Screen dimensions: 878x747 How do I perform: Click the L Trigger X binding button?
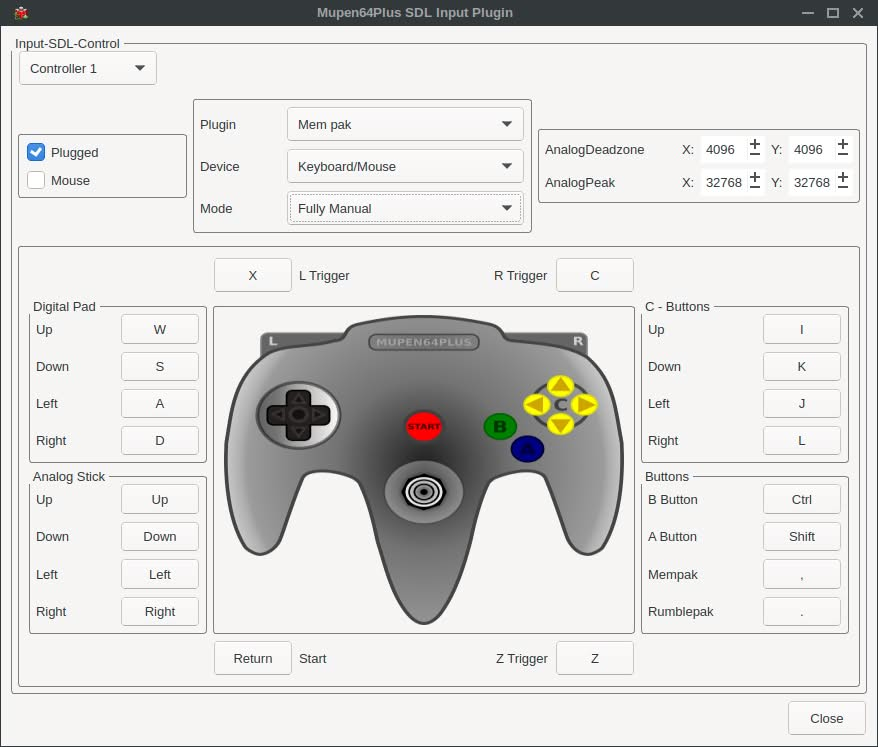(253, 275)
